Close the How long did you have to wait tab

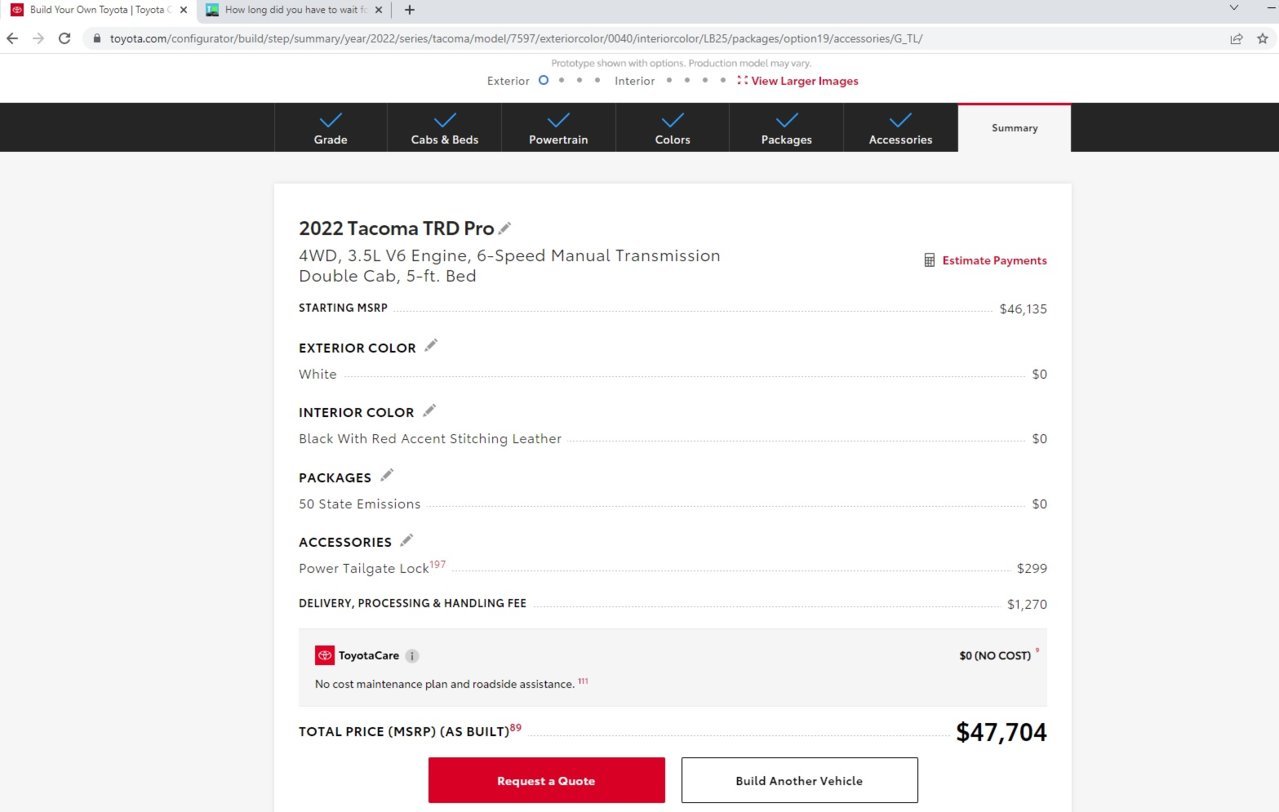coord(378,10)
